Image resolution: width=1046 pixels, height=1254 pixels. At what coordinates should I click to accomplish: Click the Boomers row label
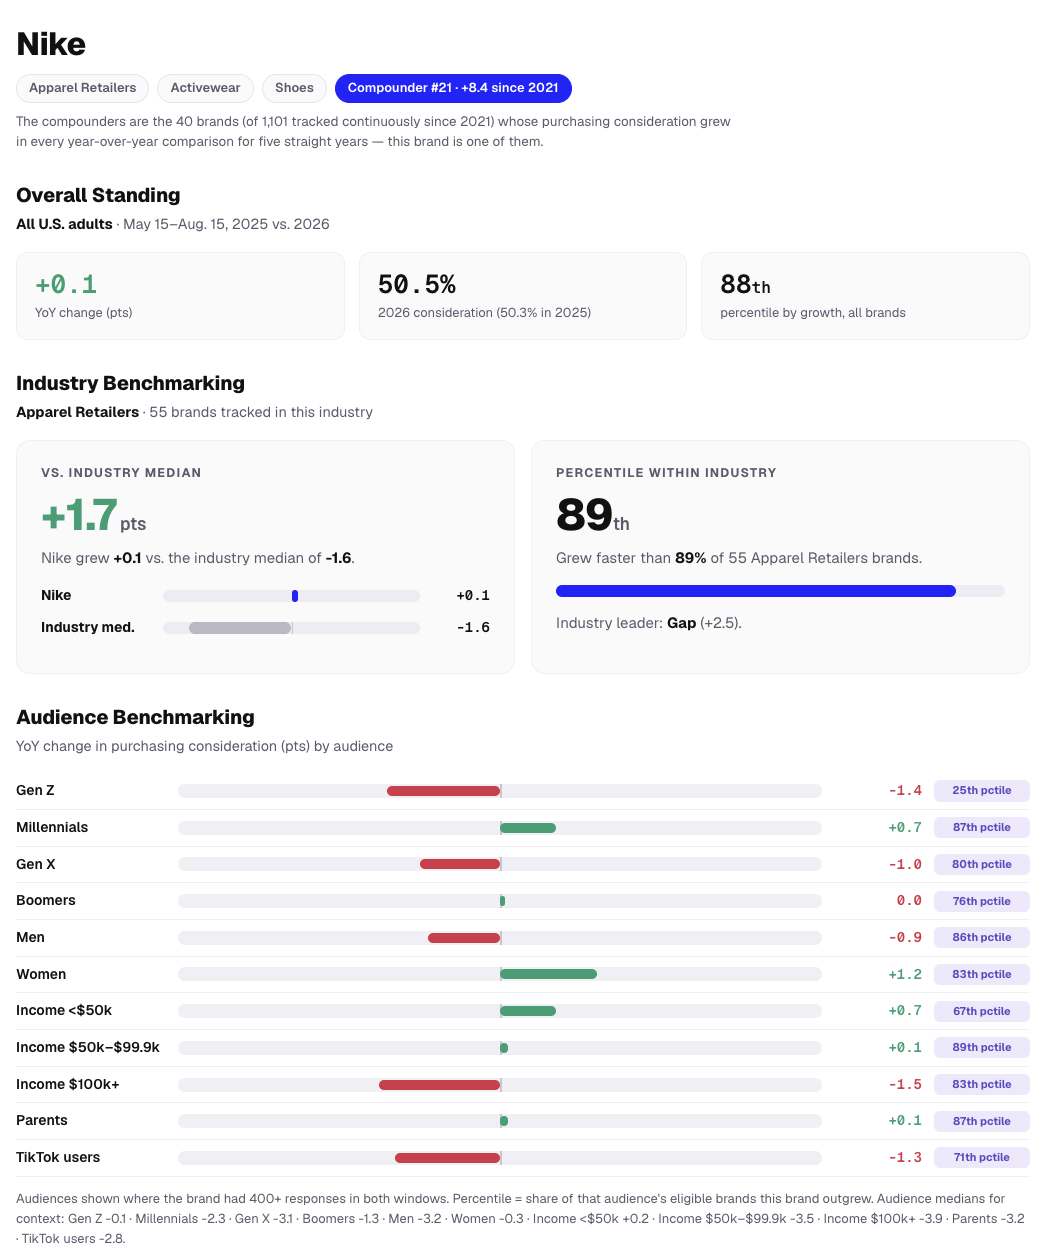46,901
